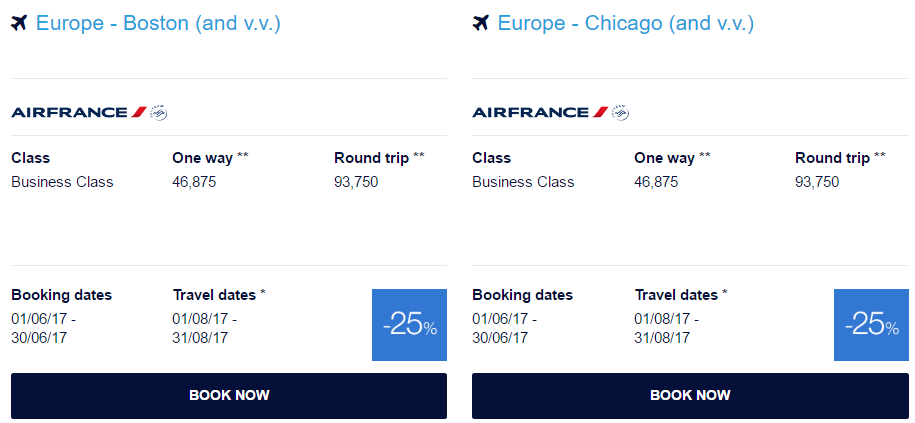This screenshot has width=915, height=423.
Task: Click the Air France logo in Boston card
Action: [x=79, y=112]
